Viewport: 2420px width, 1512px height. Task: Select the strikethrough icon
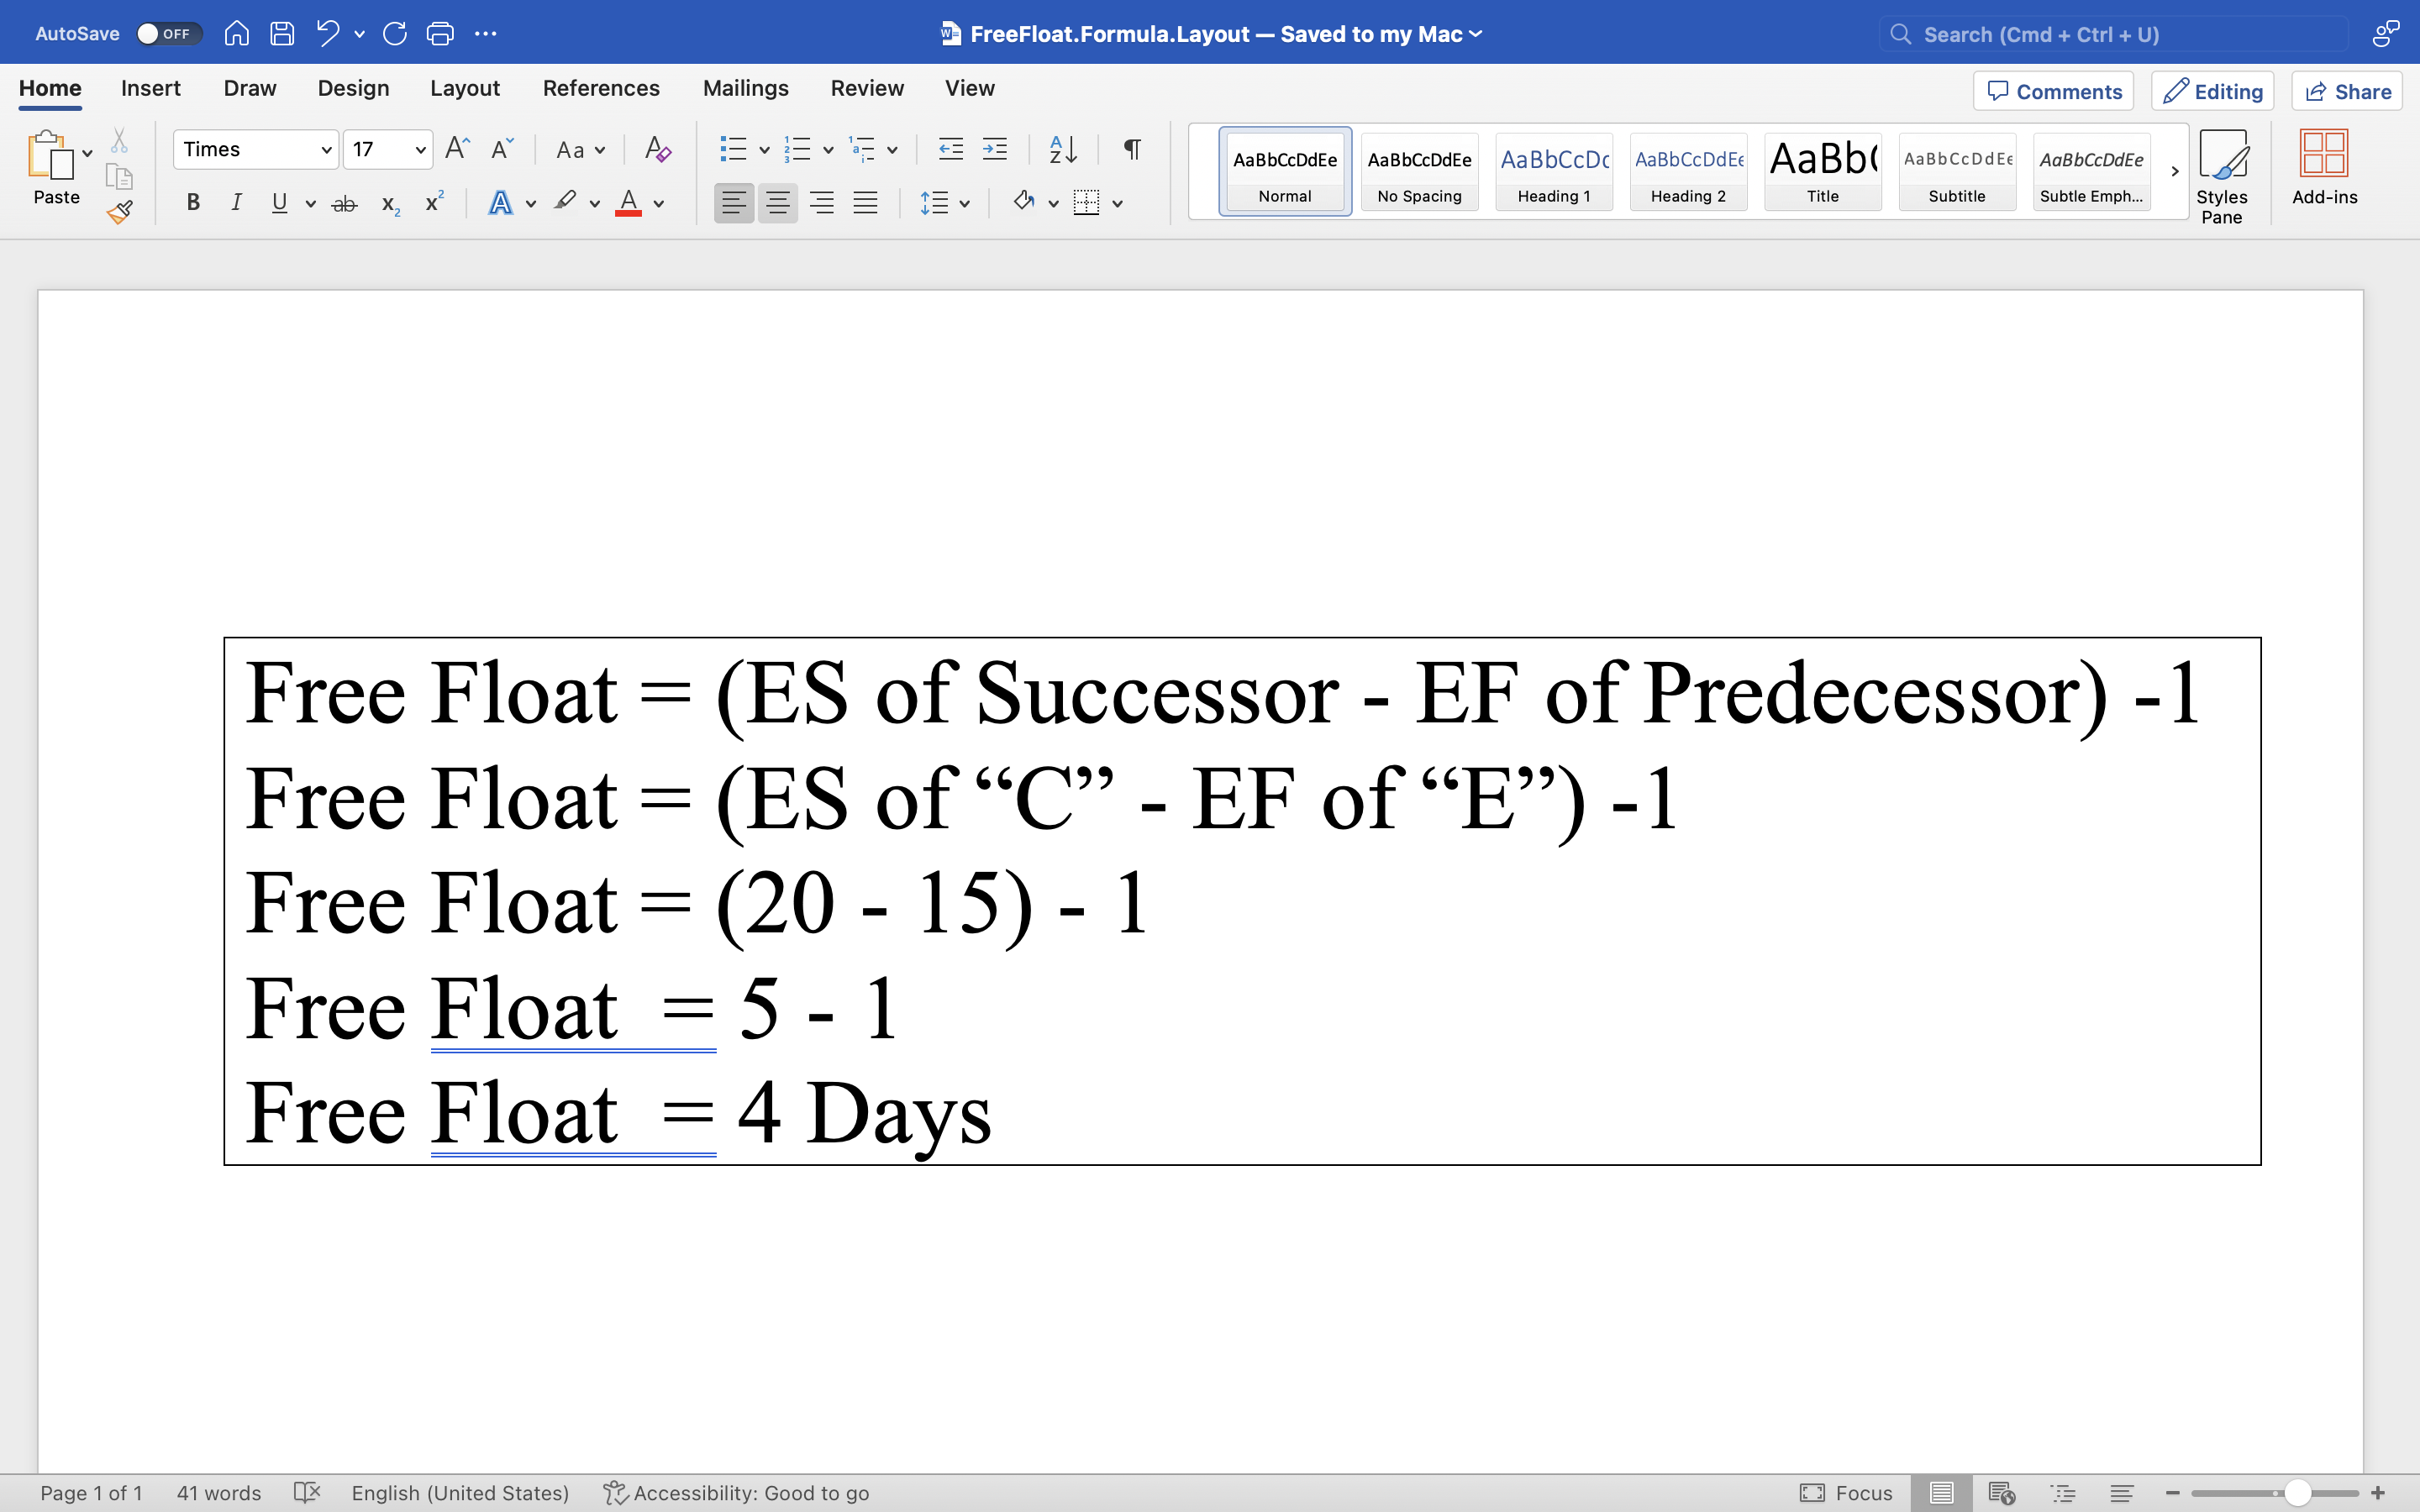(x=344, y=202)
